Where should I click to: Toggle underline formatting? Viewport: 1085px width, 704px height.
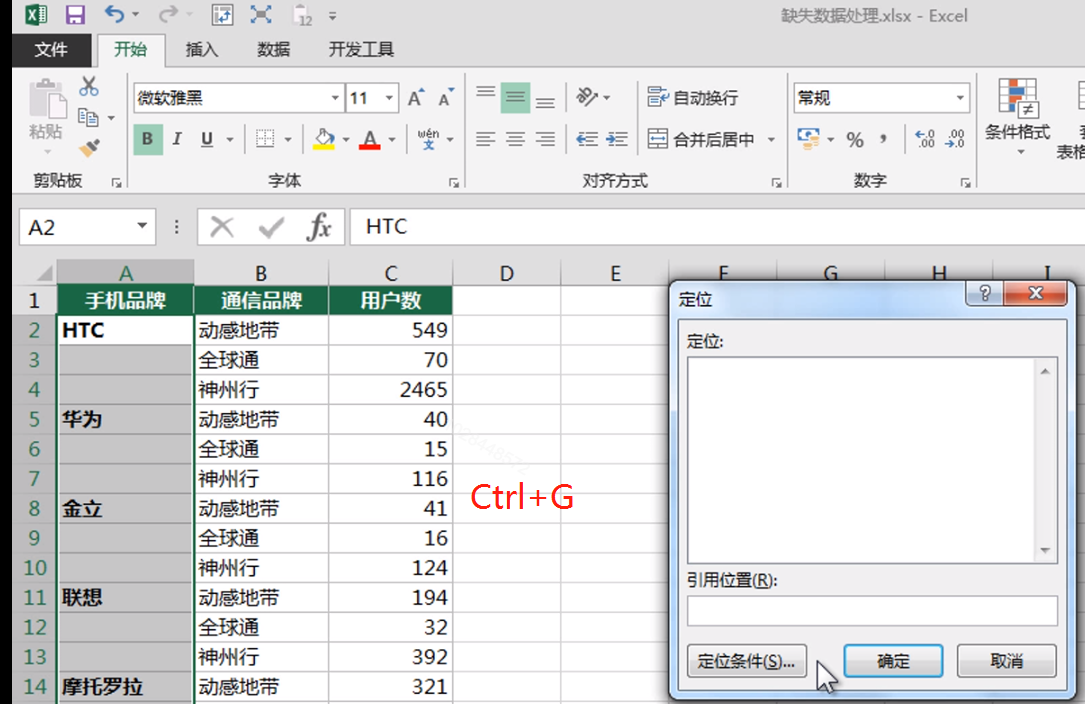[x=207, y=139]
